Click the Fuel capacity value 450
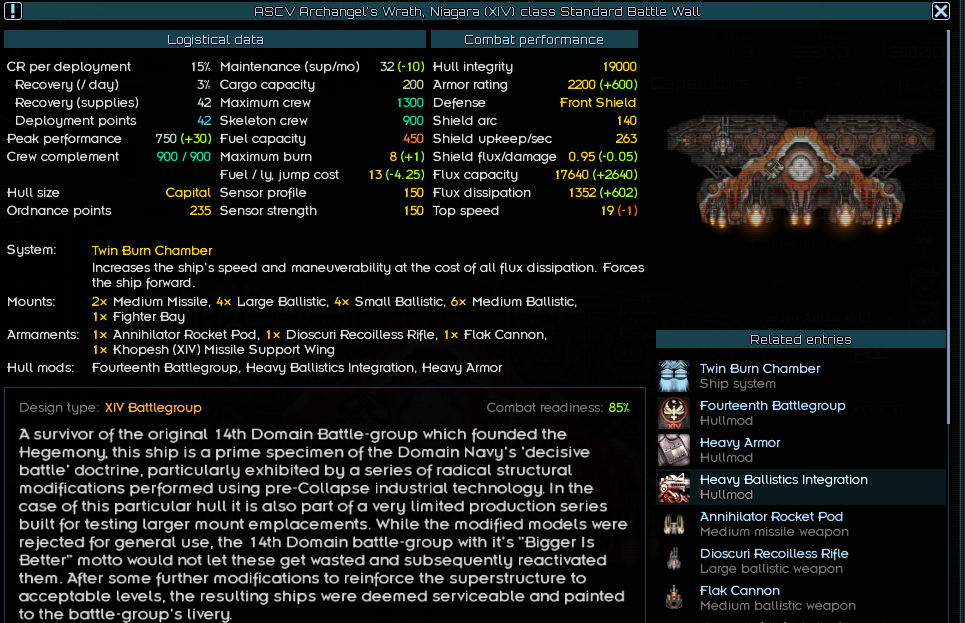The height and width of the screenshot is (623, 965). point(413,139)
